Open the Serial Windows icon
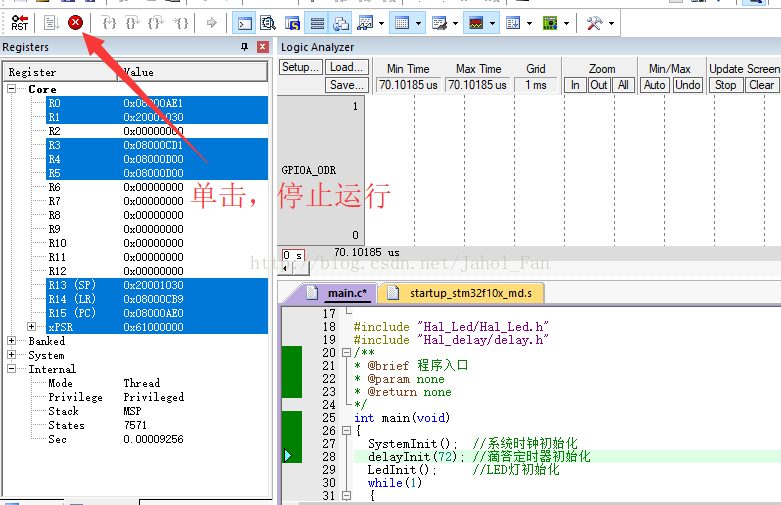781x505 pixels. tap(439, 23)
